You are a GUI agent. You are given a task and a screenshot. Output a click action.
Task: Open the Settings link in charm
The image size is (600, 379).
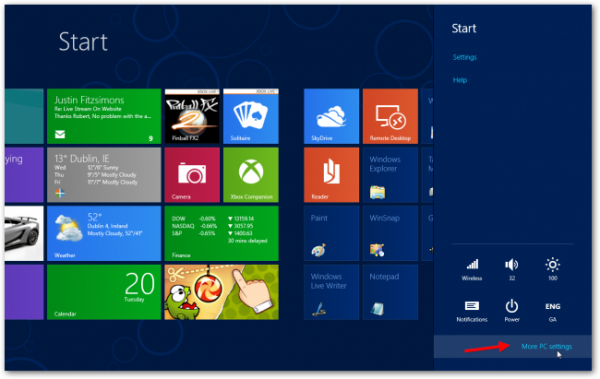point(465,57)
